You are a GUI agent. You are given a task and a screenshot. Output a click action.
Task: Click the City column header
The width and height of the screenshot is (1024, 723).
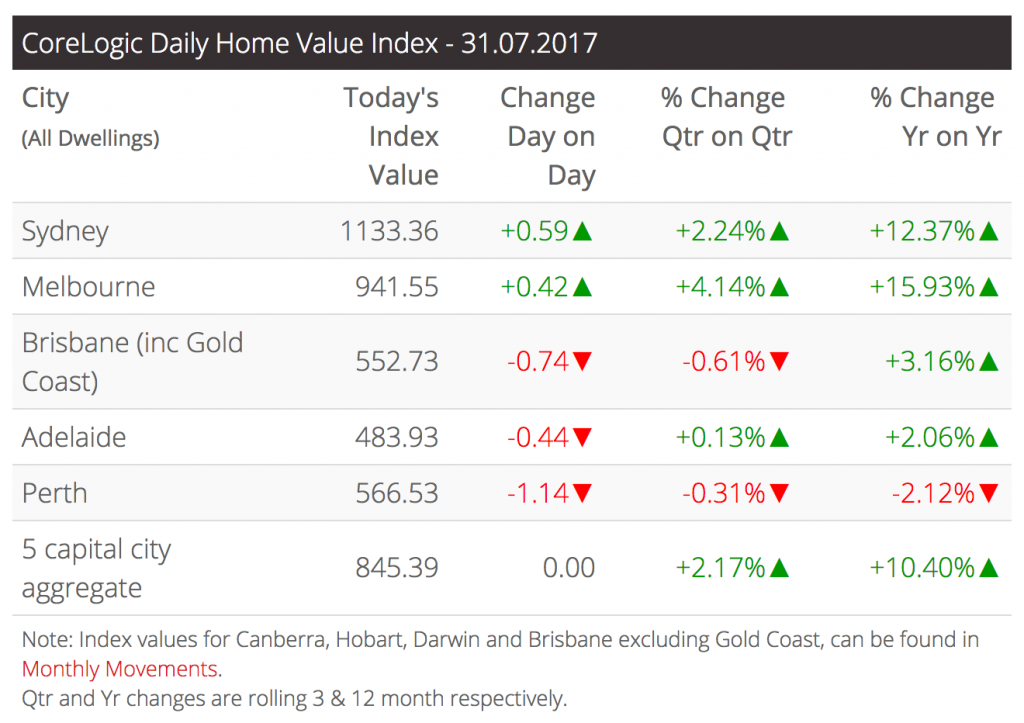tap(46, 99)
